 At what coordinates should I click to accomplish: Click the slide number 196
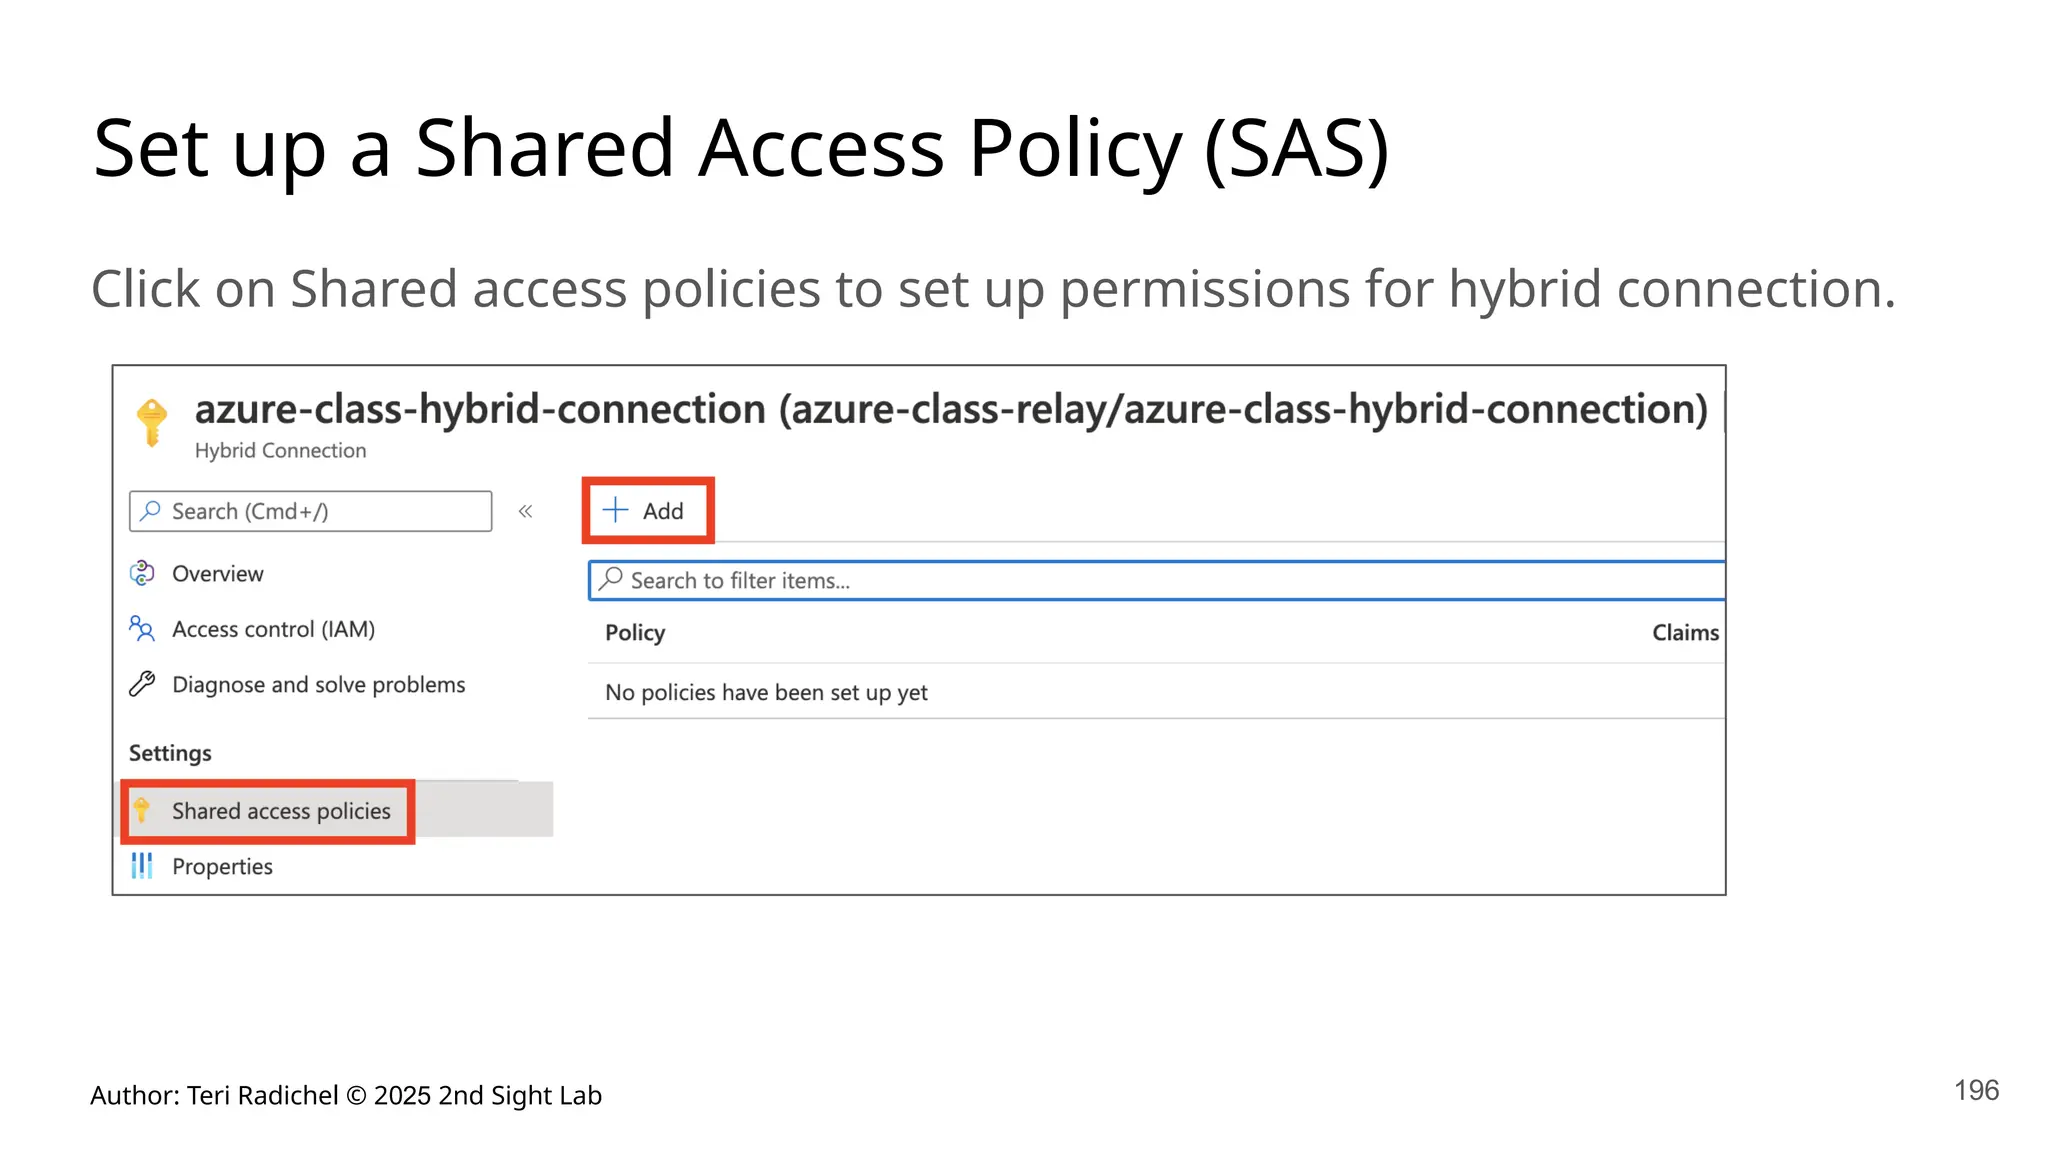(1976, 1091)
